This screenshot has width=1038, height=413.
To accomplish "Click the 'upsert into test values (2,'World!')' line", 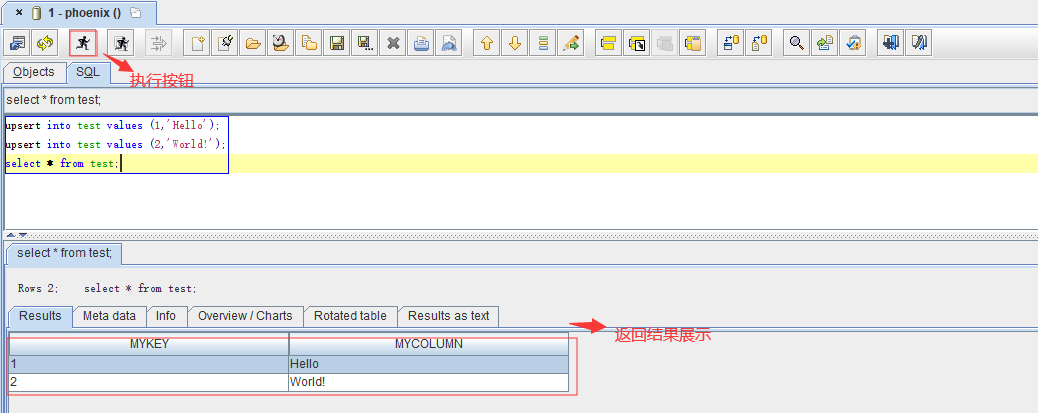I will [x=115, y=144].
